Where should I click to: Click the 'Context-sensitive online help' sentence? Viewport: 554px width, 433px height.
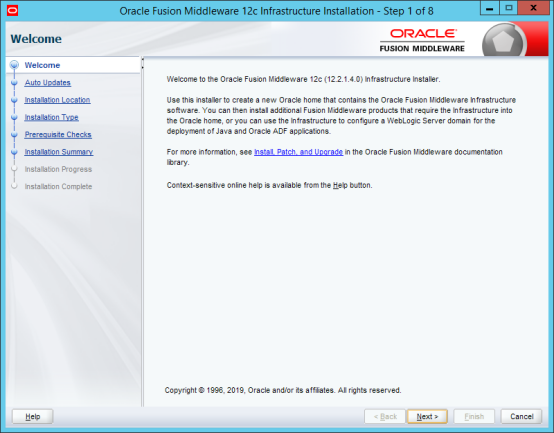269,185
